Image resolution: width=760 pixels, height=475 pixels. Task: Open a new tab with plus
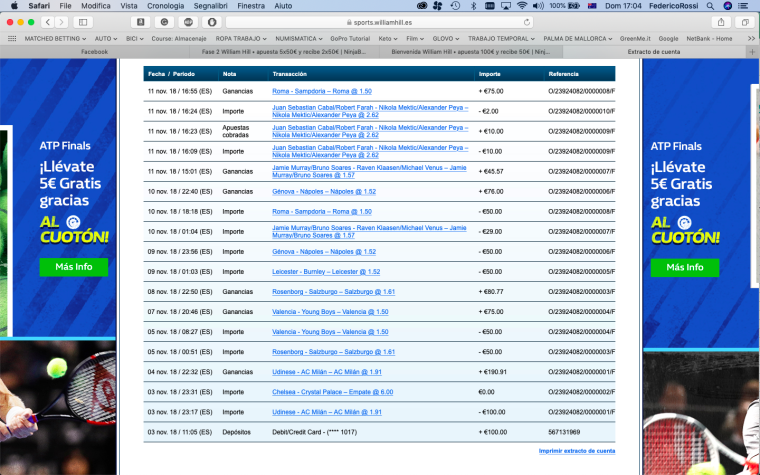(752, 52)
